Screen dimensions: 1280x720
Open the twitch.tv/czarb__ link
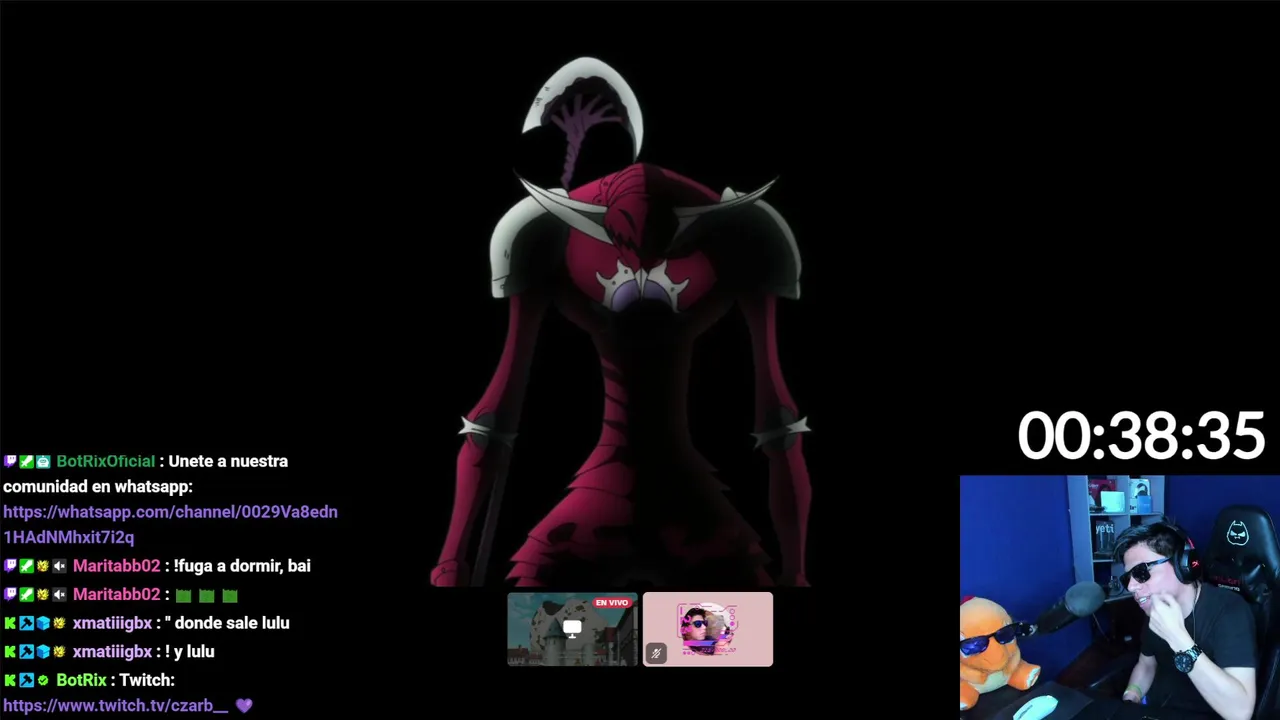[116, 705]
